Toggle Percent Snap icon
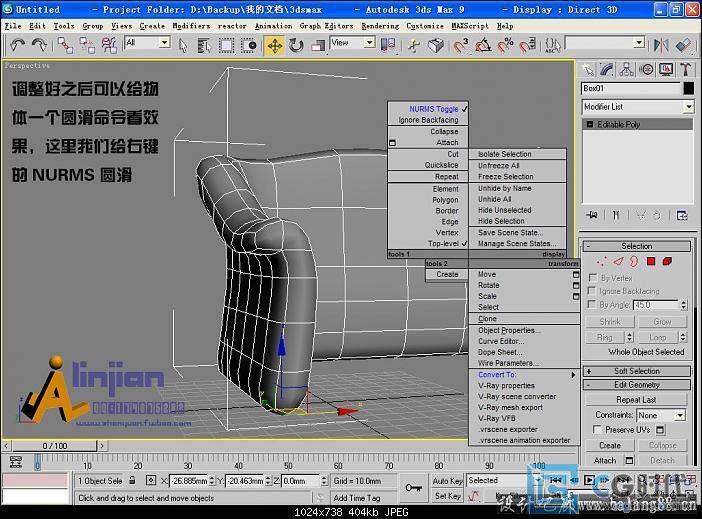The height and width of the screenshot is (519, 702). [x=505, y=46]
